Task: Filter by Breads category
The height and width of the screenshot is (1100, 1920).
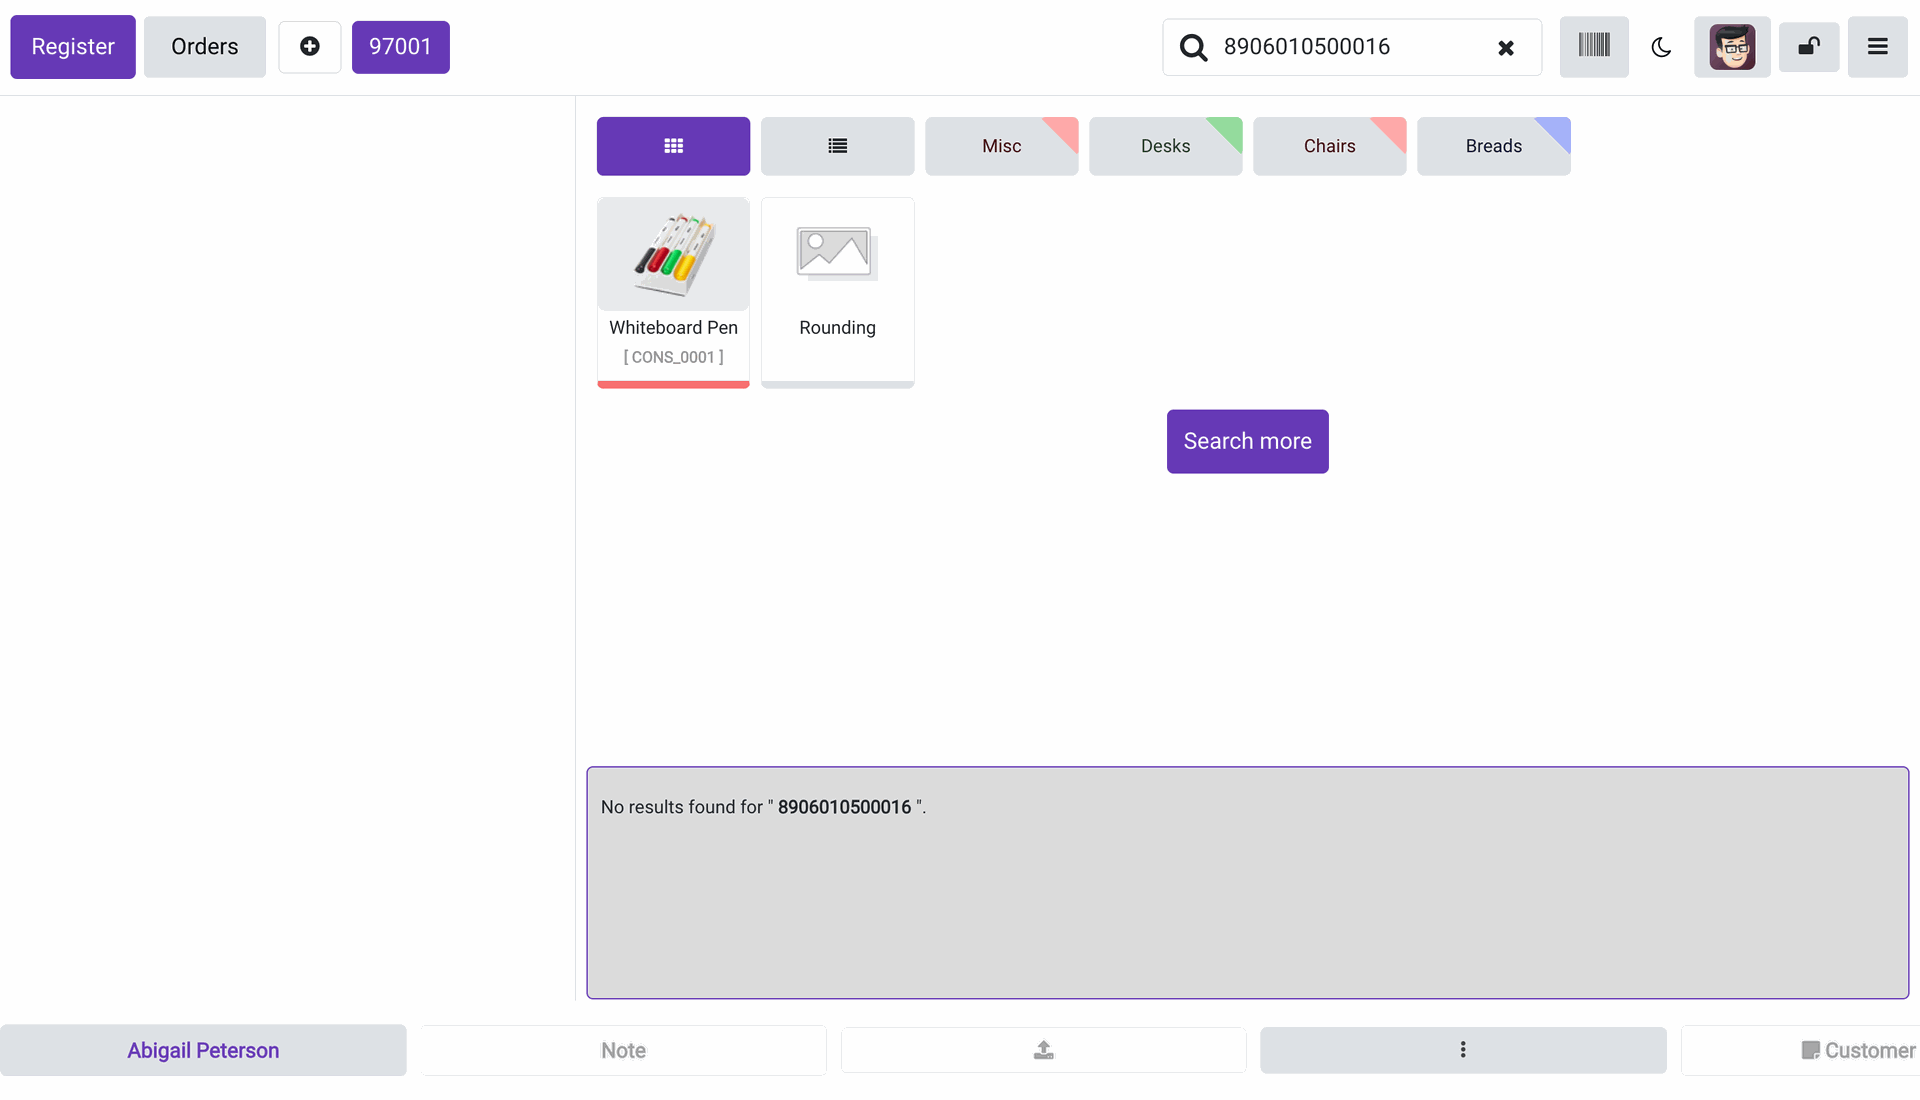Action: coord(1494,146)
